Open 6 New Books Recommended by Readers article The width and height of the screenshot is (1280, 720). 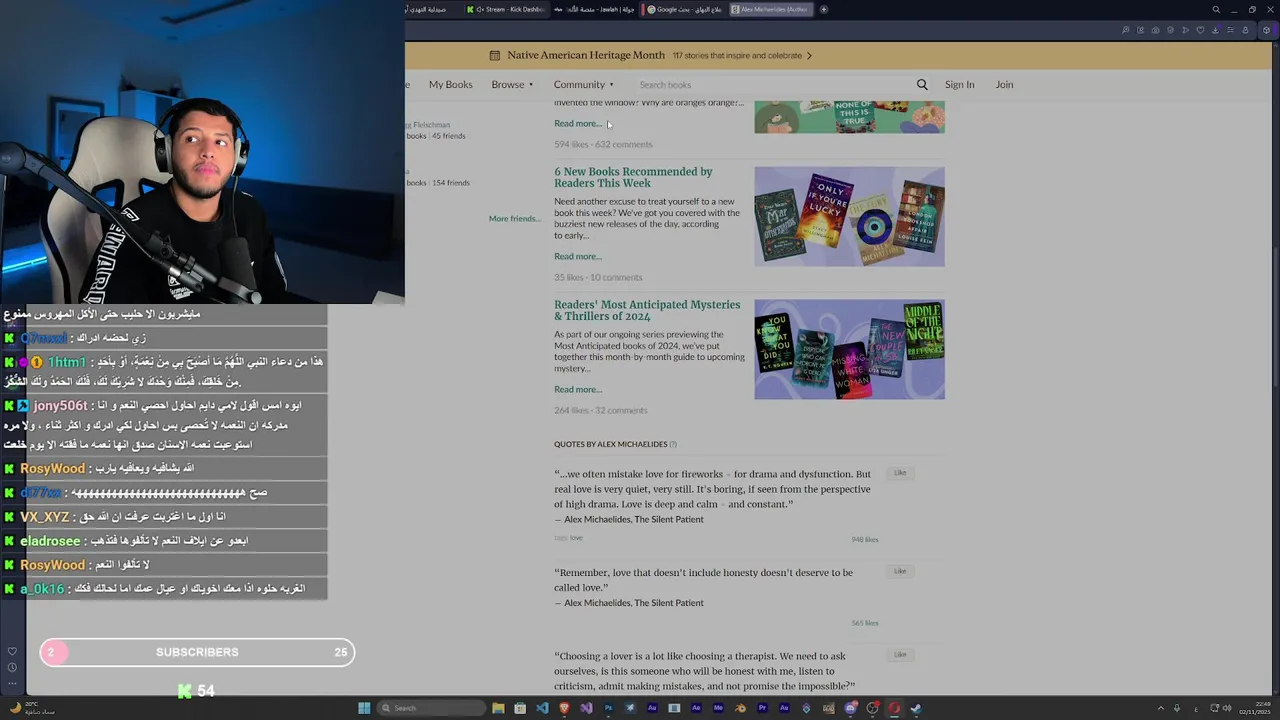633,177
